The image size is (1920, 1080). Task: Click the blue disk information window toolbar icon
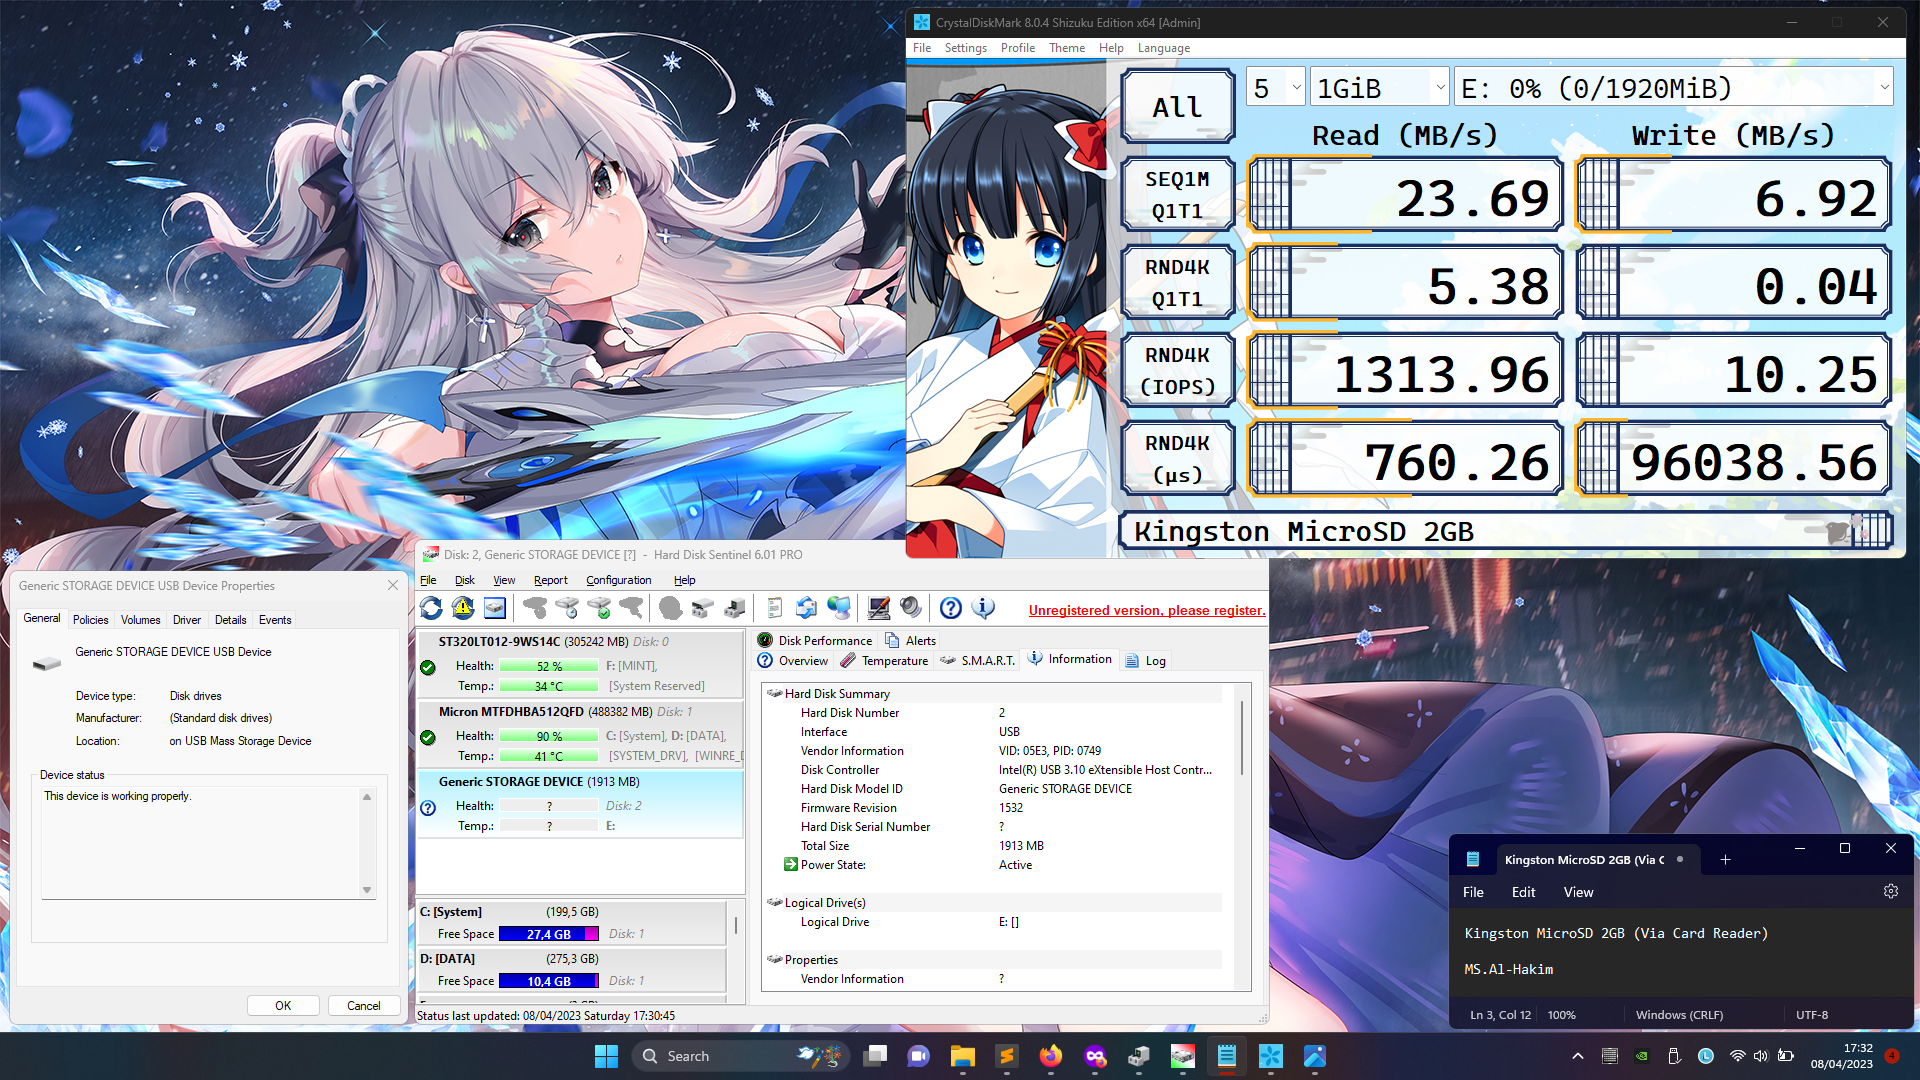pos(494,608)
